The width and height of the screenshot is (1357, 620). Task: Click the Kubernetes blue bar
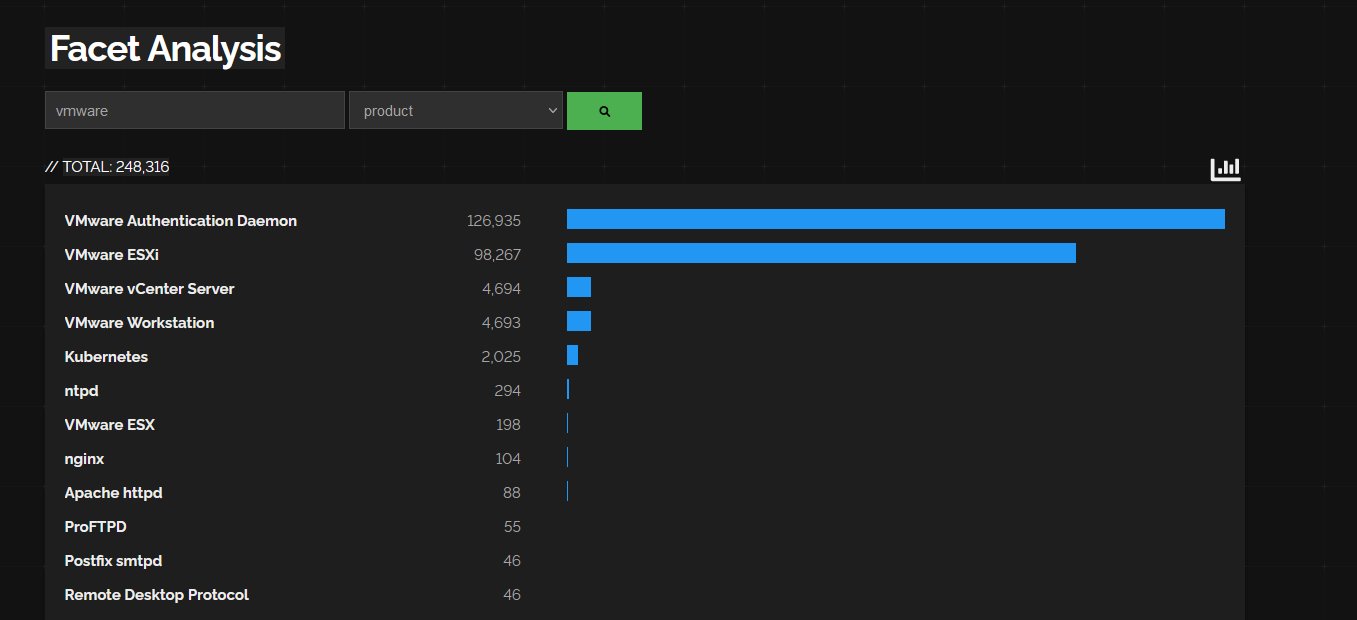pyautogui.click(x=572, y=355)
